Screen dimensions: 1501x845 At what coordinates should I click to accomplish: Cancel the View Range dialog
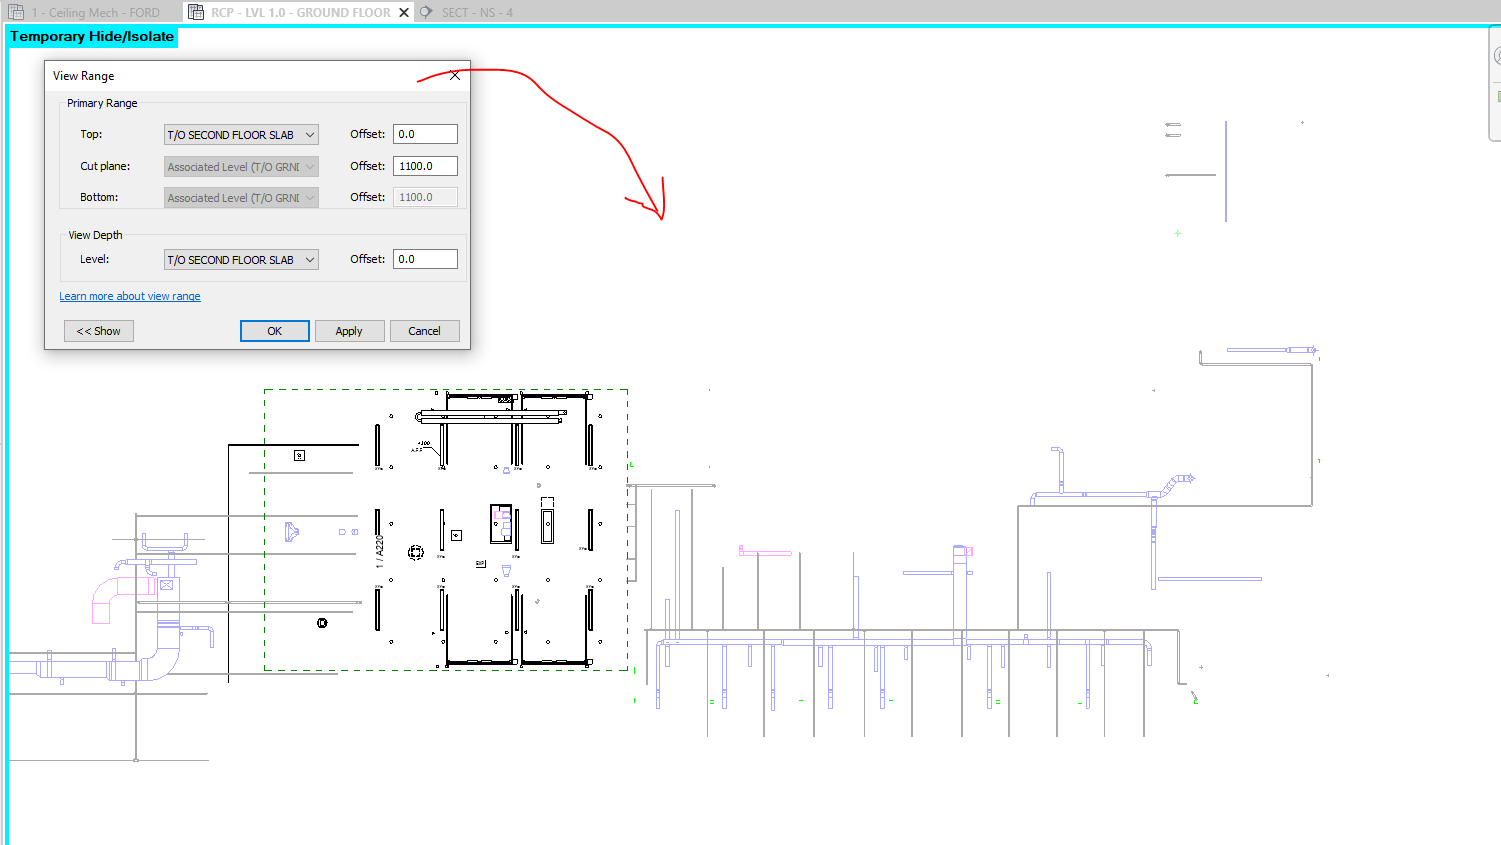click(x=424, y=331)
